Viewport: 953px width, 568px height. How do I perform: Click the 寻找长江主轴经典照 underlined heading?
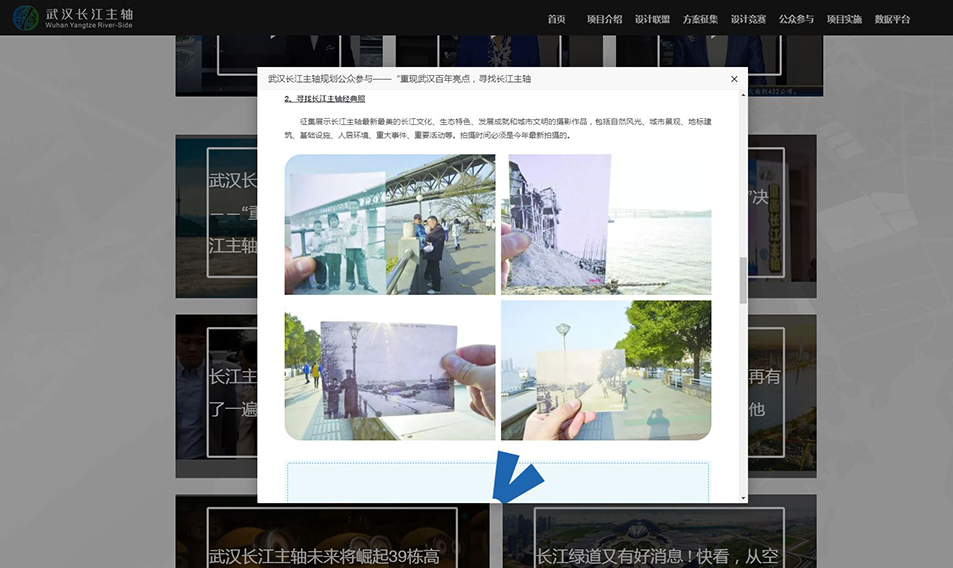click(x=325, y=99)
